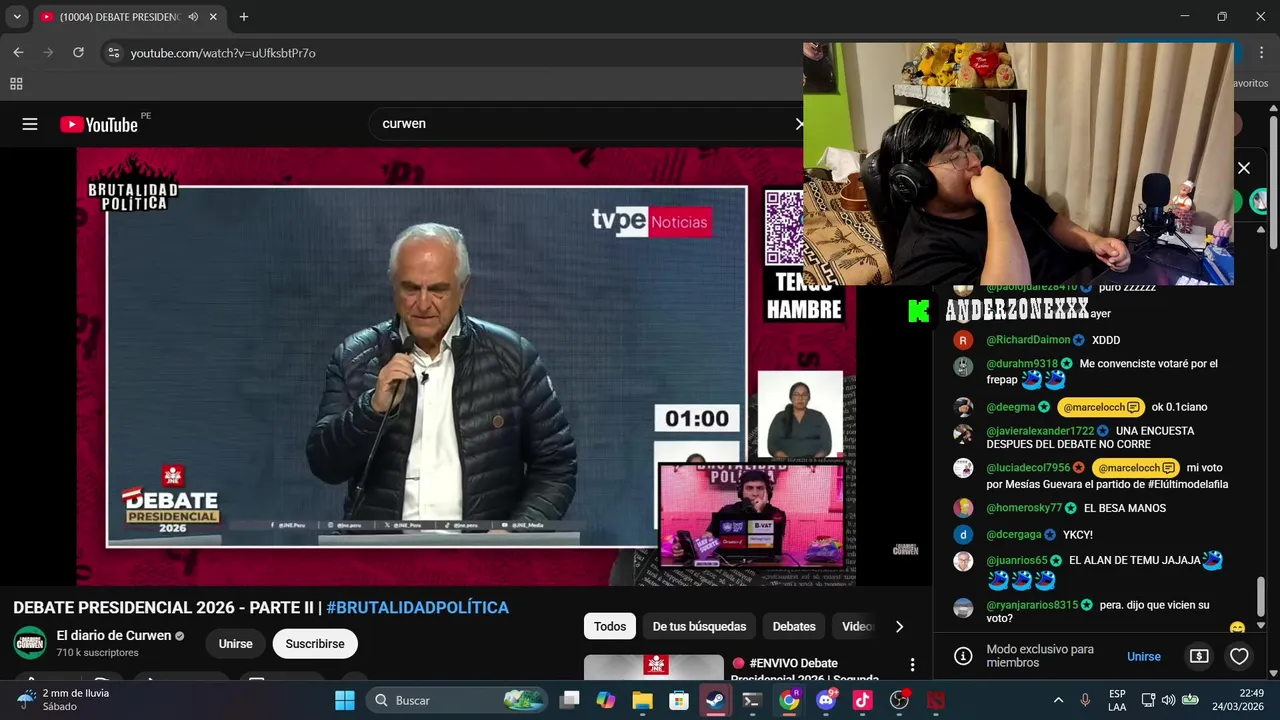Select the De tus búsquedas chip
Screen dimensions: 1280x720
[x=699, y=626]
